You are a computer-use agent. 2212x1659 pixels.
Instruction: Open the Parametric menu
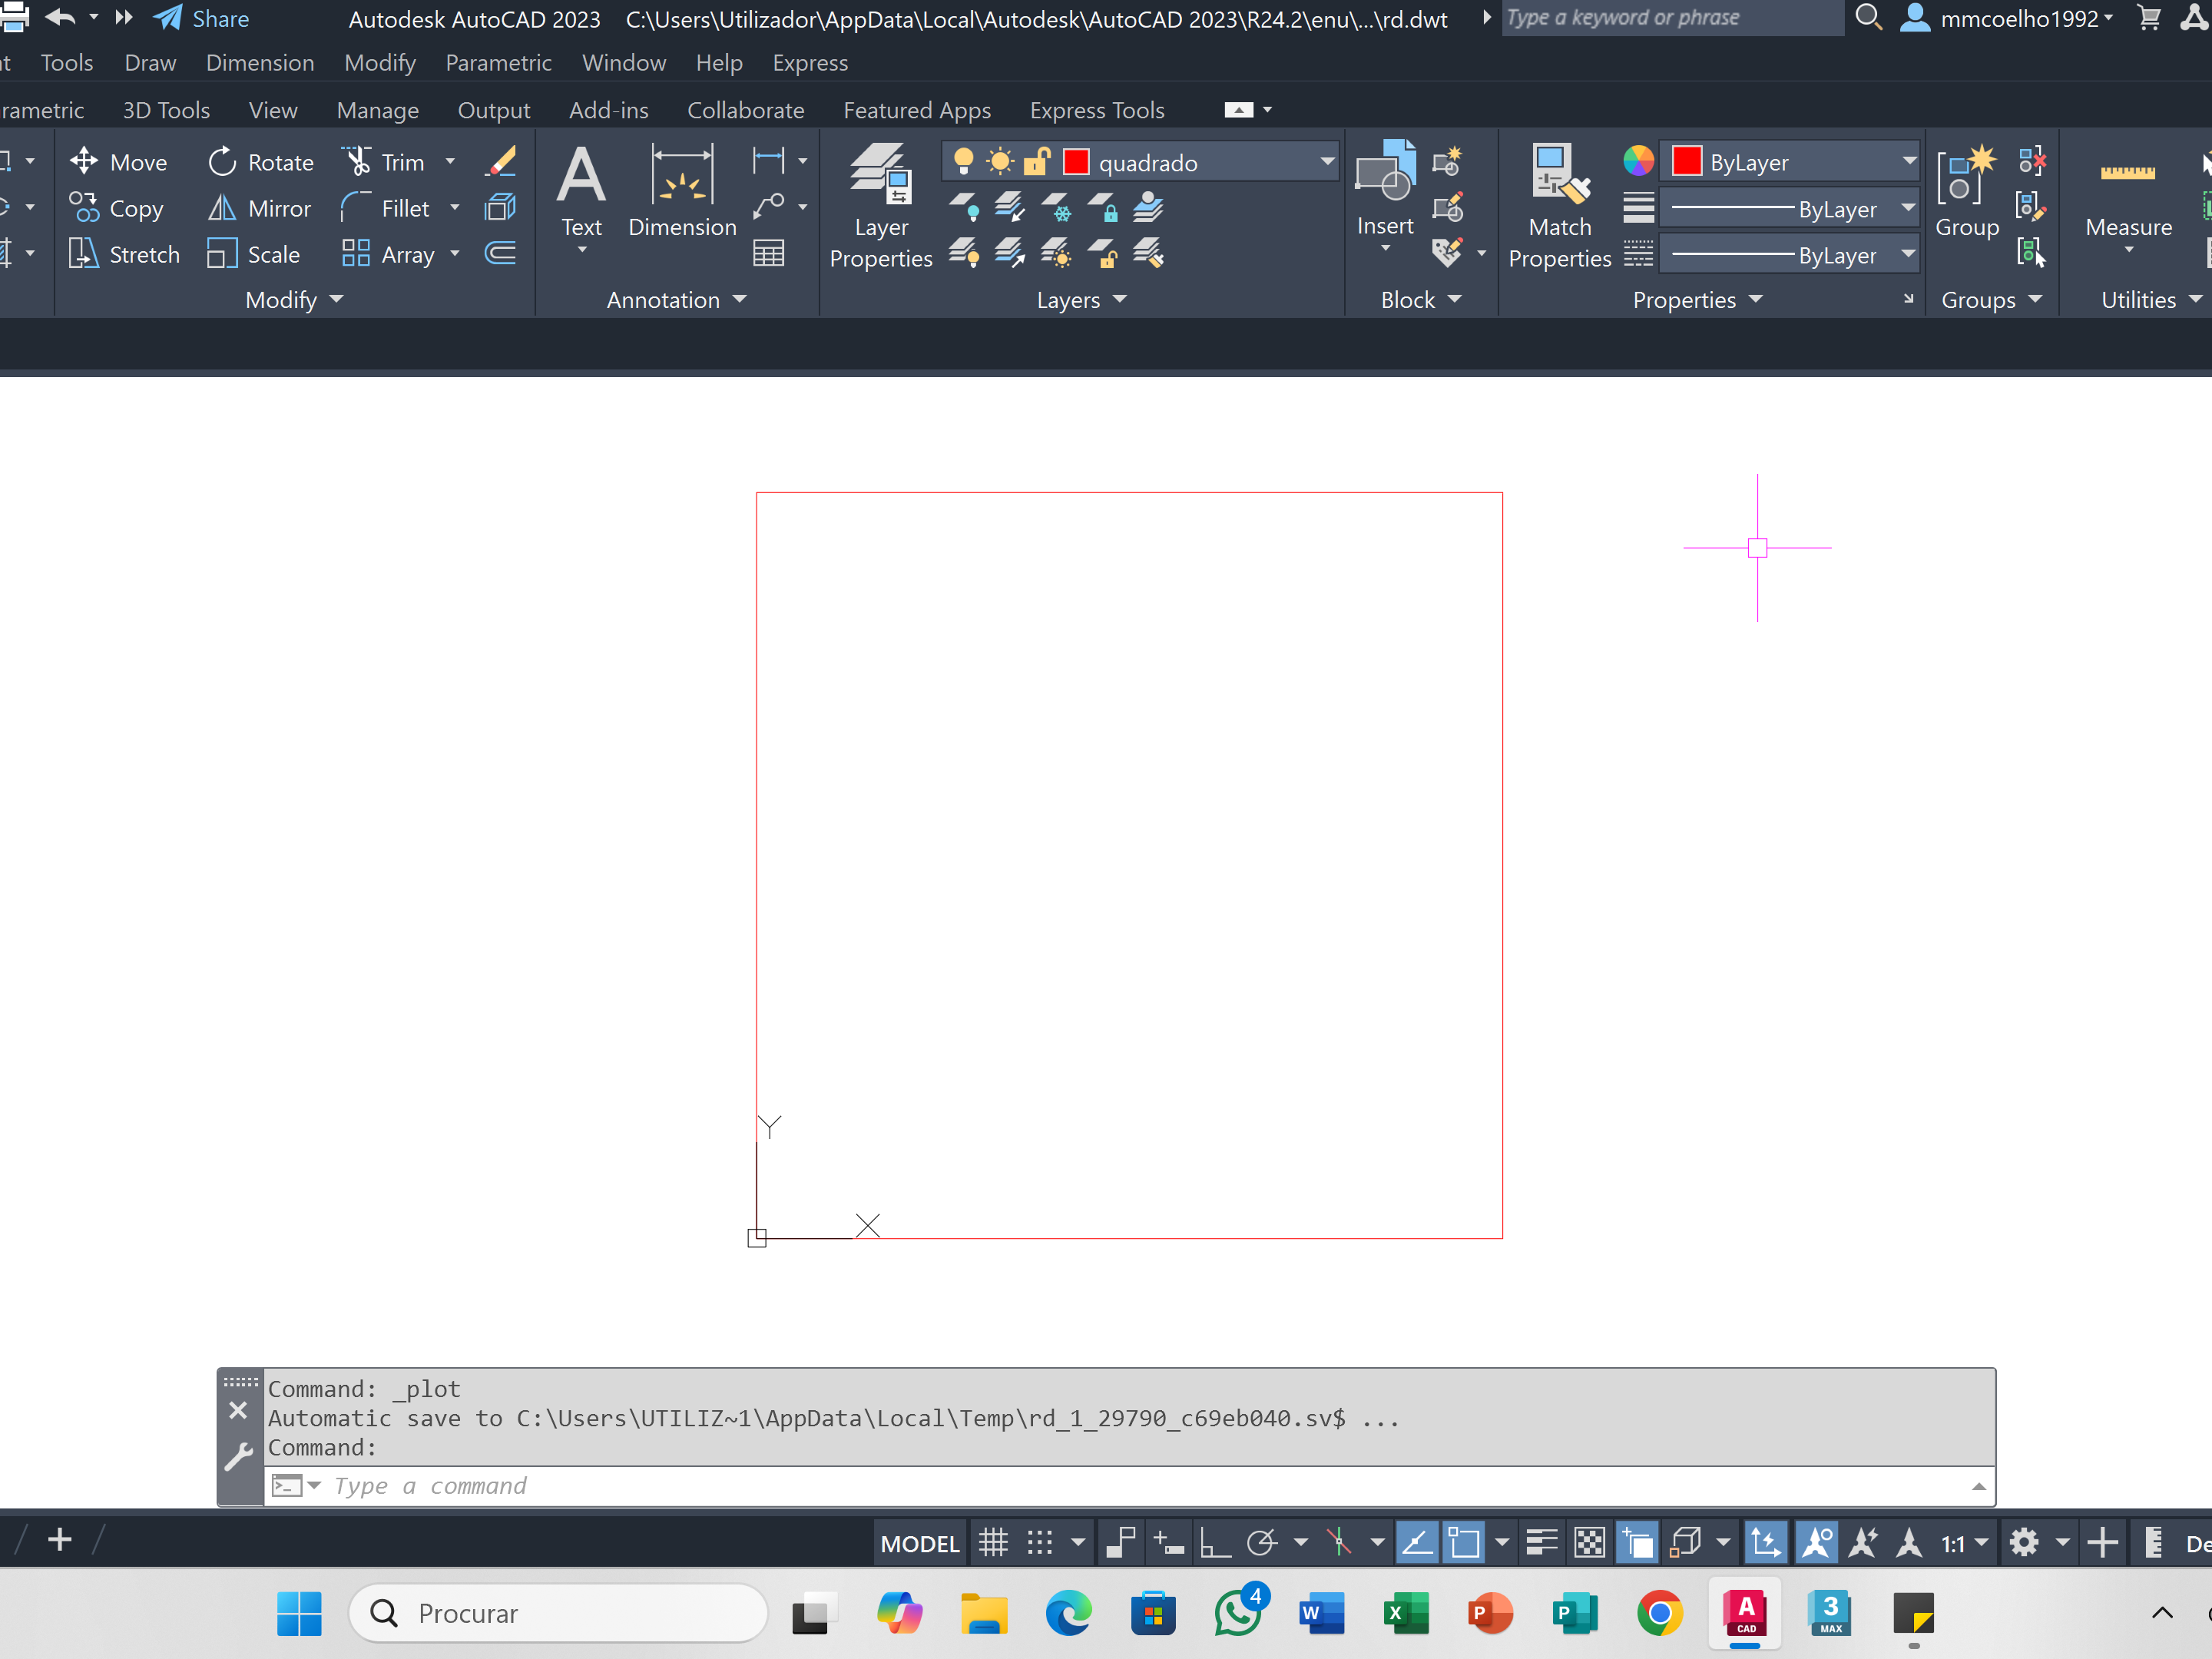[498, 63]
